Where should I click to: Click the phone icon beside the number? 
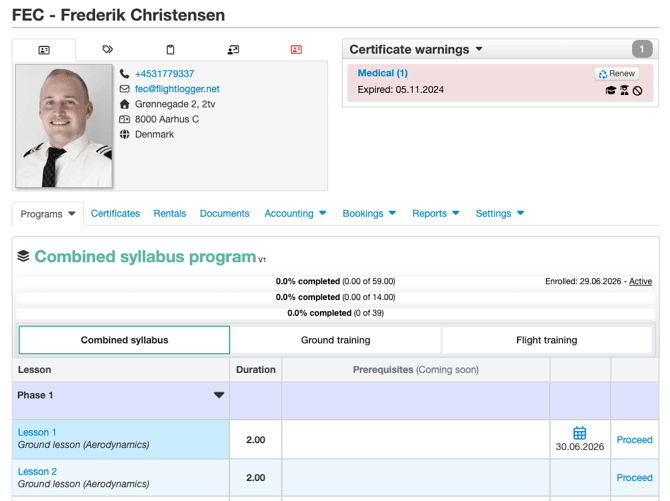[x=124, y=74]
